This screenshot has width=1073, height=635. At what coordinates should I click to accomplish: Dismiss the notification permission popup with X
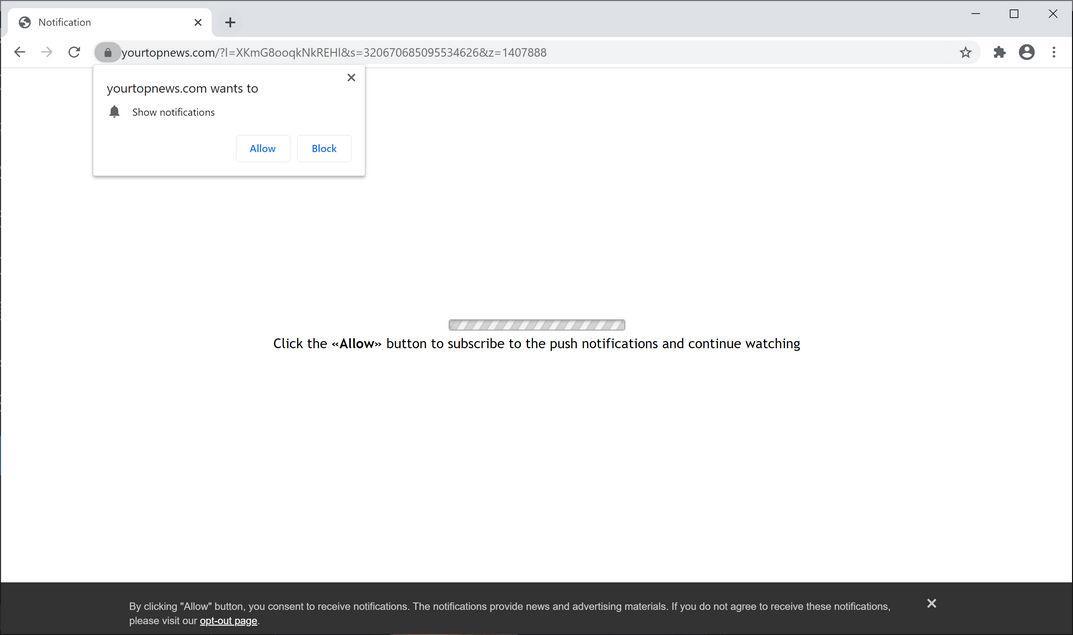coord(351,77)
